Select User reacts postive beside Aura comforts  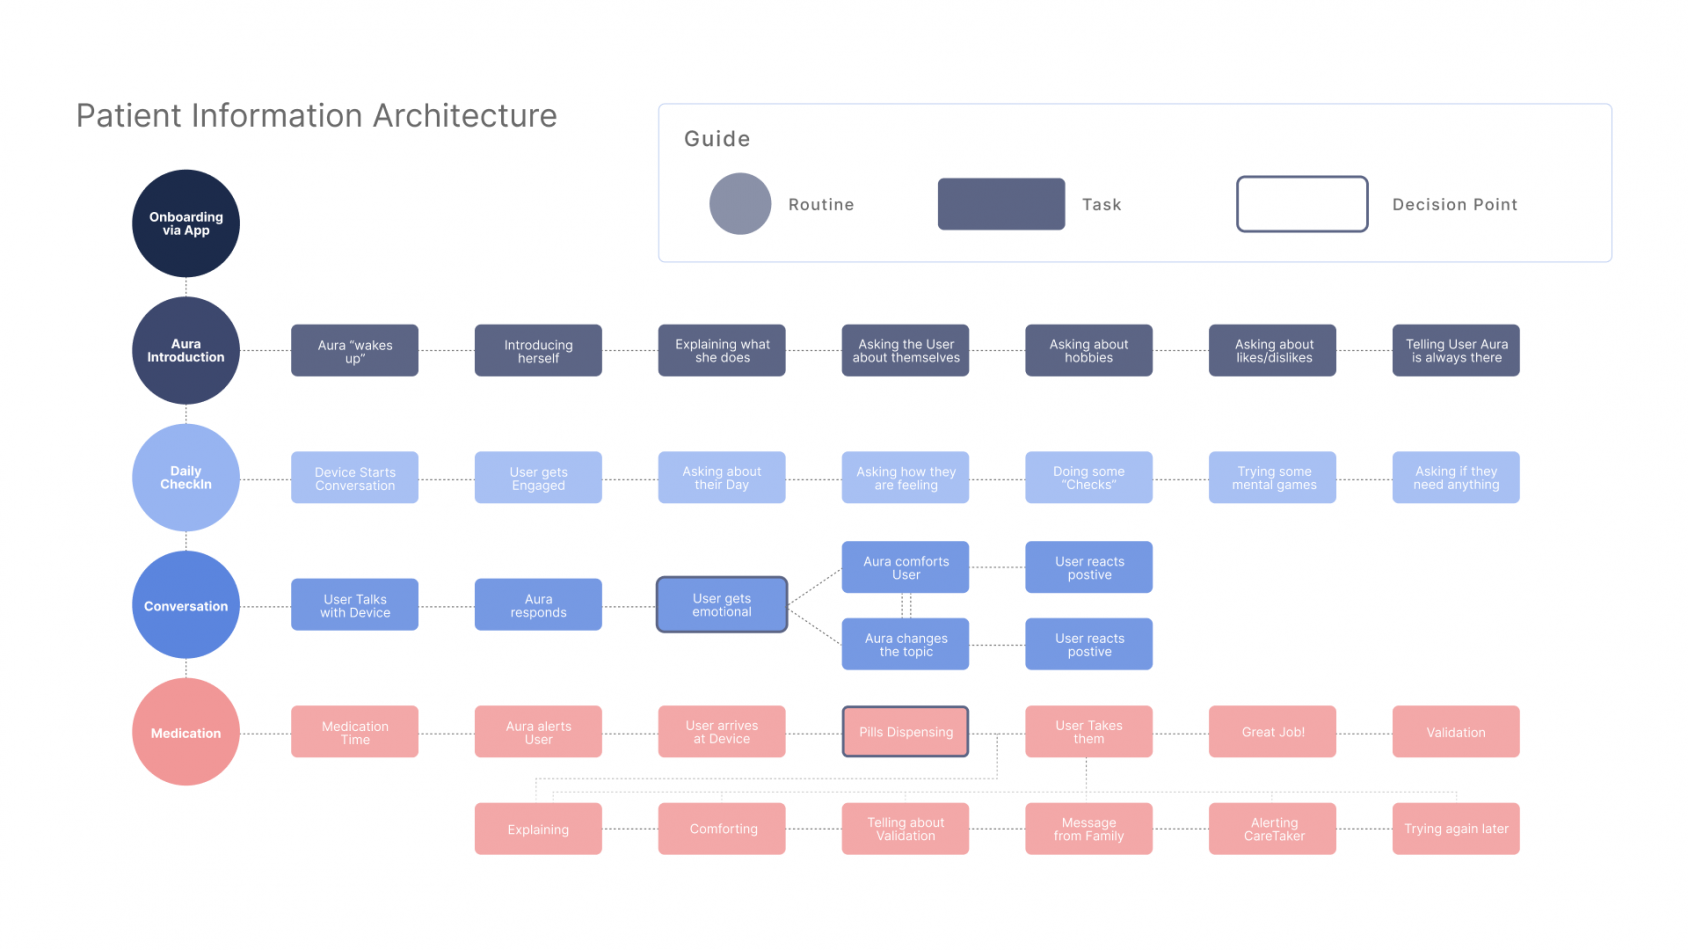1089,567
